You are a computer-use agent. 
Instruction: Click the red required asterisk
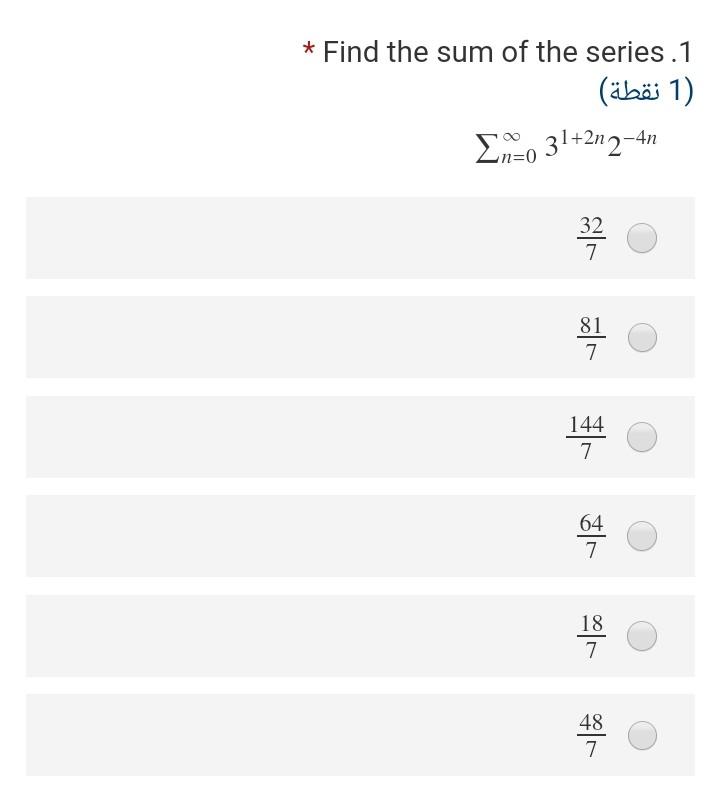tap(309, 48)
